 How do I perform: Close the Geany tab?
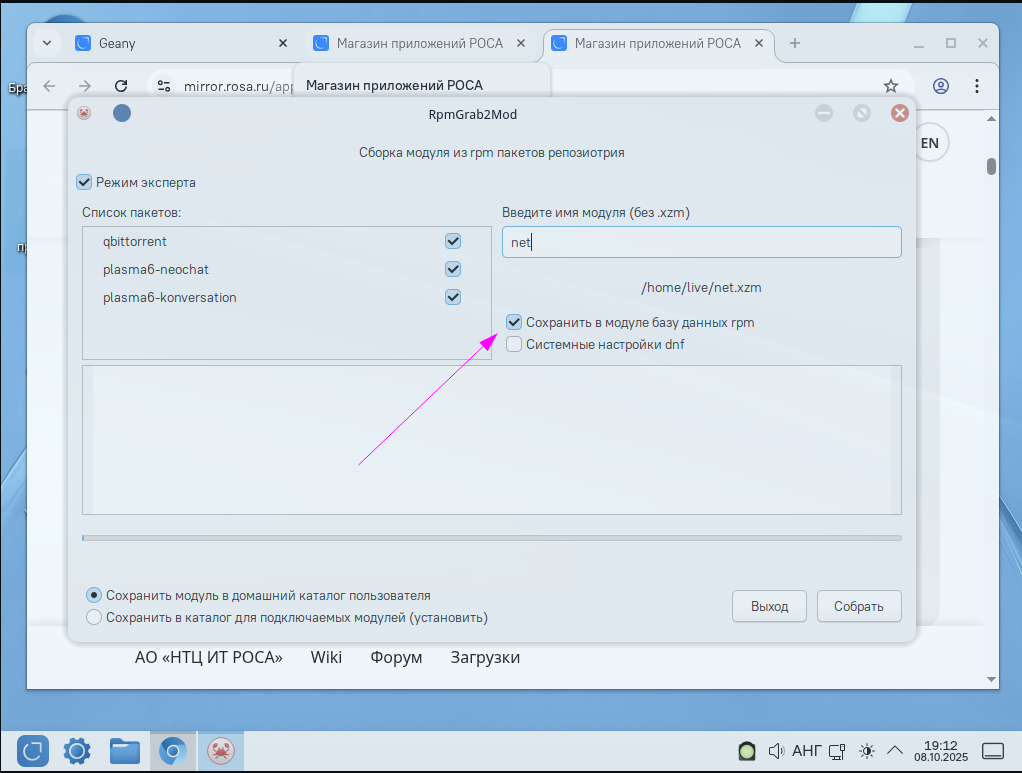point(283,44)
